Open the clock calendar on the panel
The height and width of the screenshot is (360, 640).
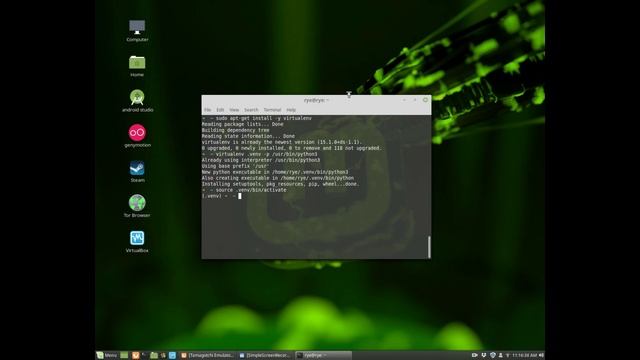tap(524, 356)
